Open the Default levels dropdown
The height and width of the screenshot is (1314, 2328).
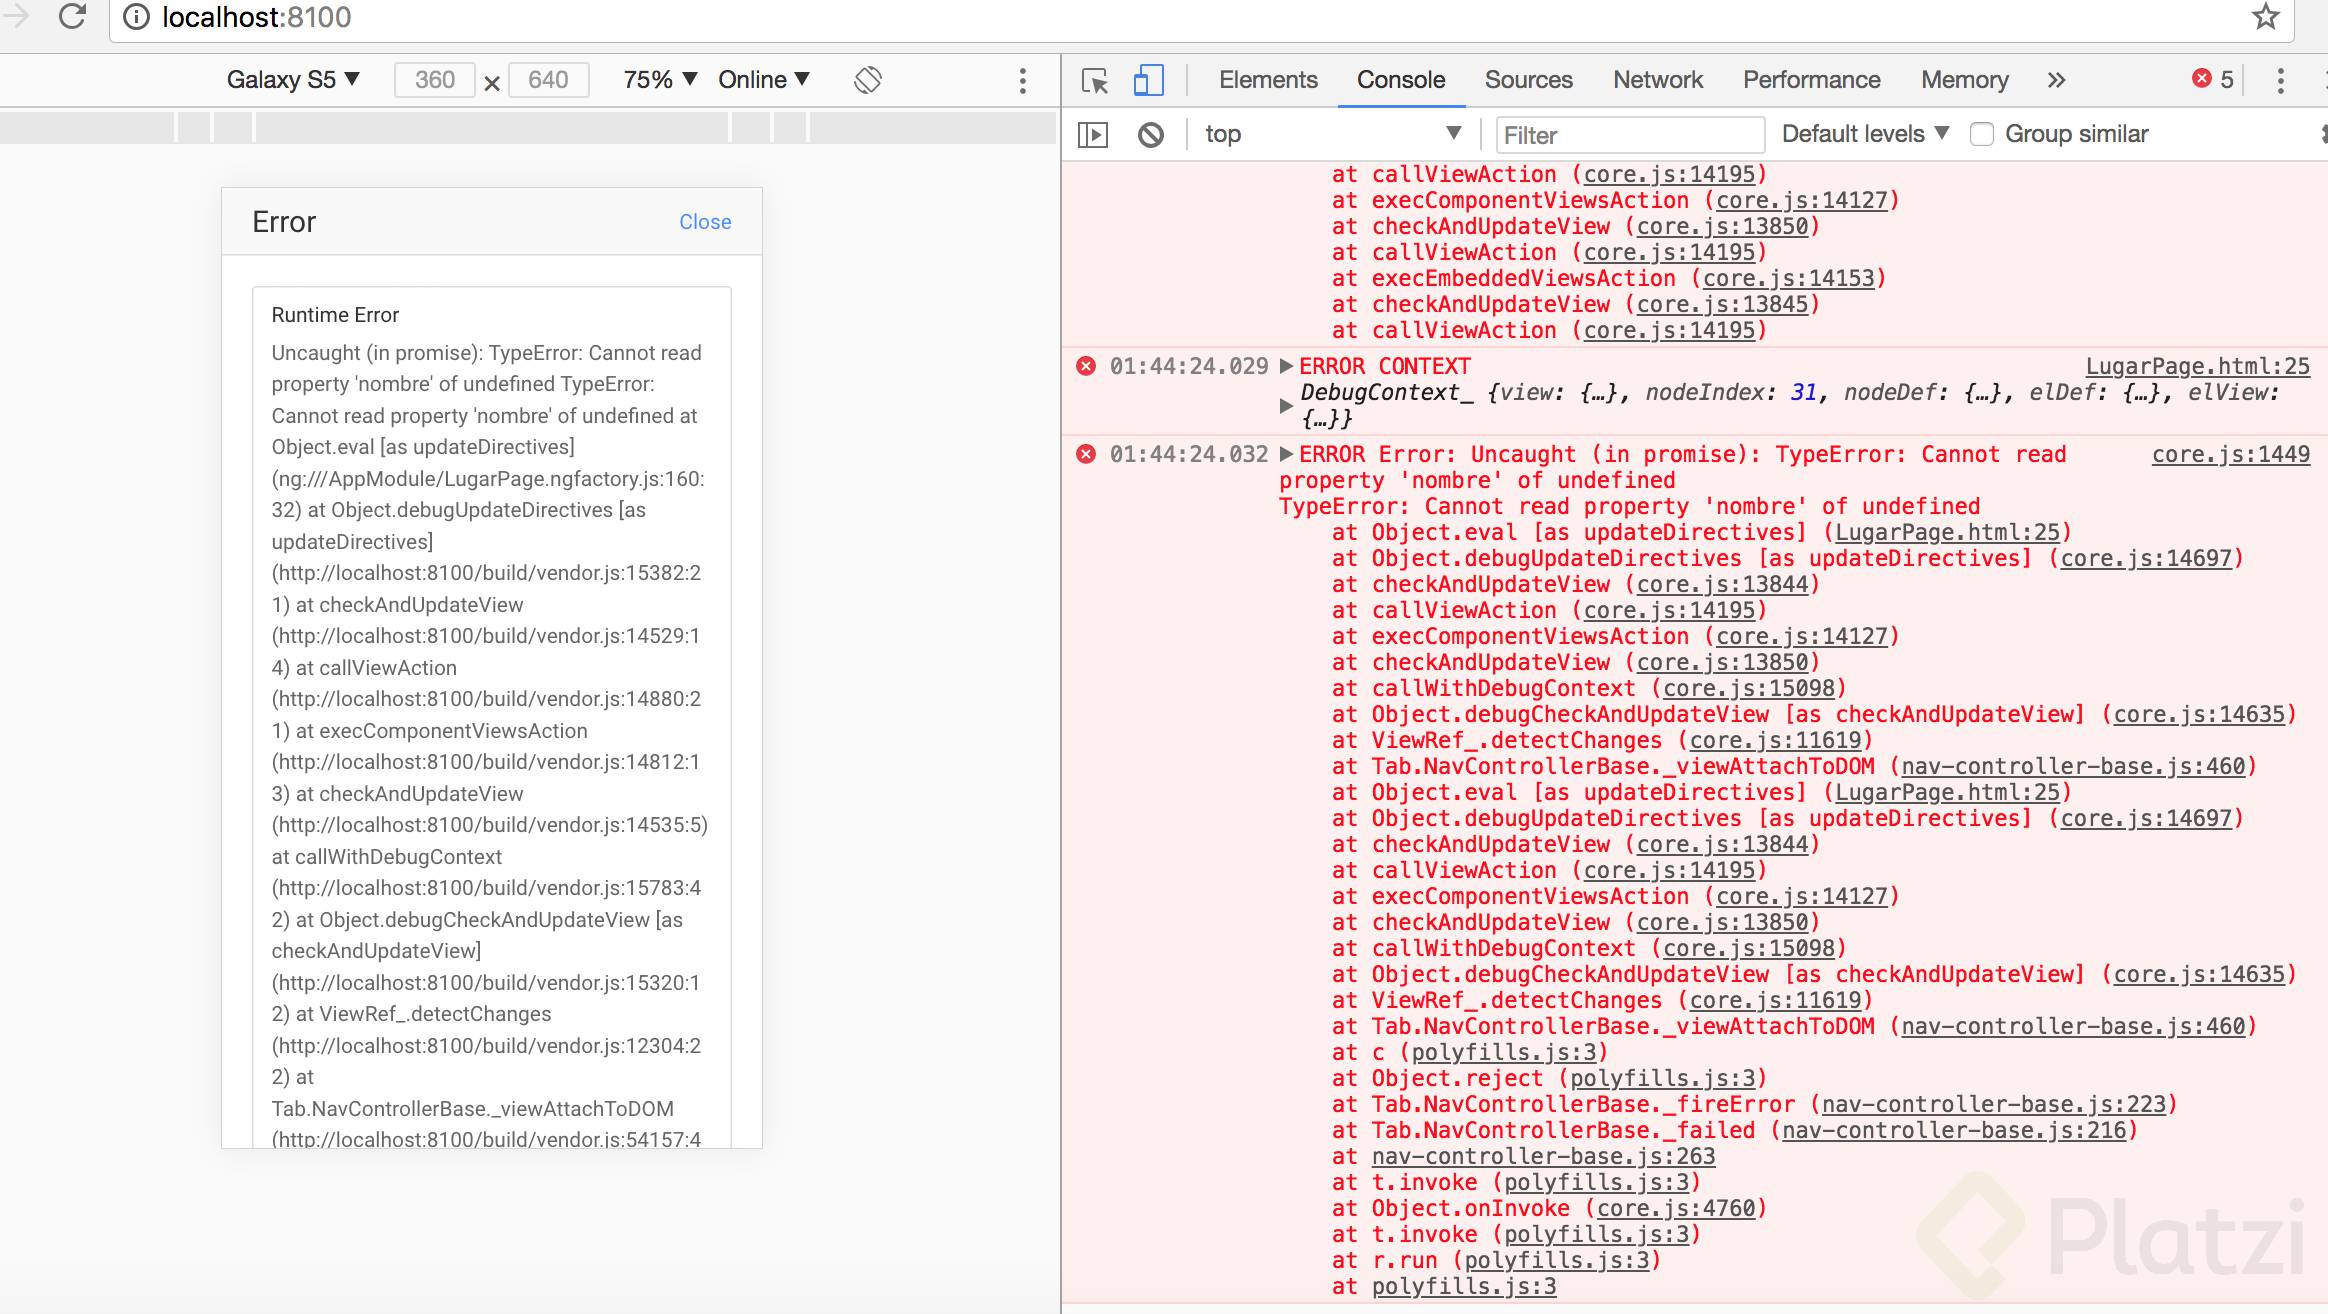pyautogui.click(x=1865, y=134)
